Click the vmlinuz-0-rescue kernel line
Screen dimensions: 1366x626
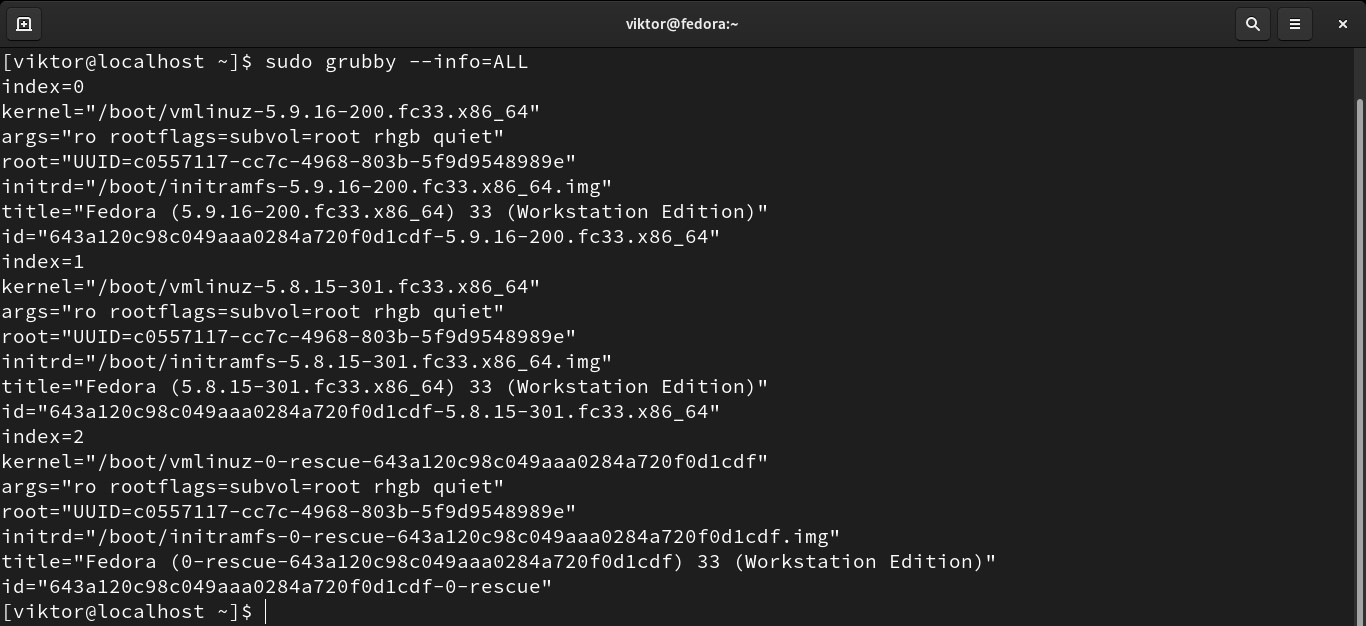tap(384, 462)
